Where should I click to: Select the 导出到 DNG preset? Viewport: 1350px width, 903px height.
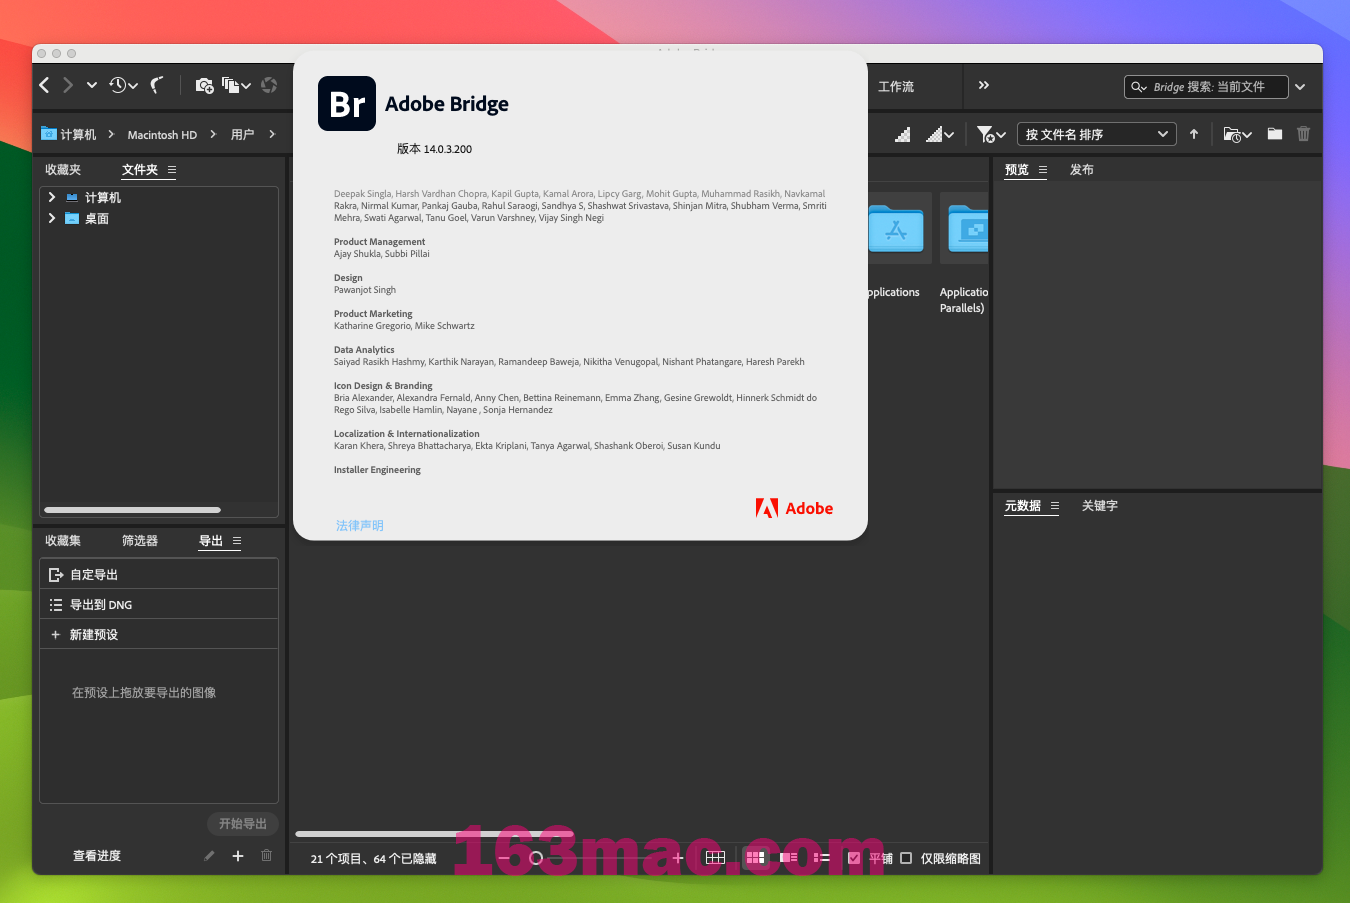pyautogui.click(x=159, y=605)
